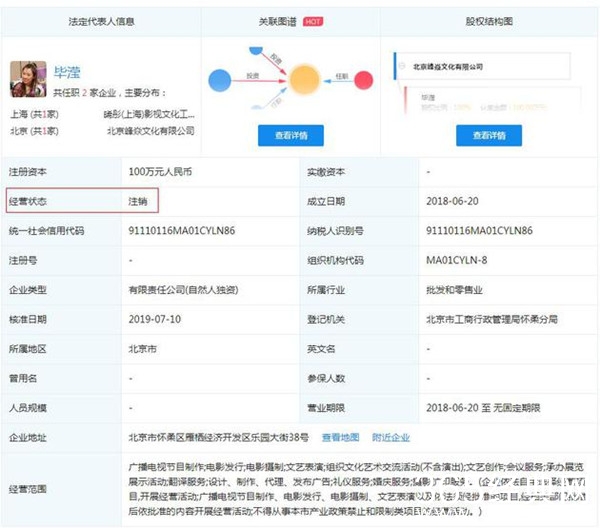Open the 股权结构图 tab header
600x528 pixels.
click(489, 21)
